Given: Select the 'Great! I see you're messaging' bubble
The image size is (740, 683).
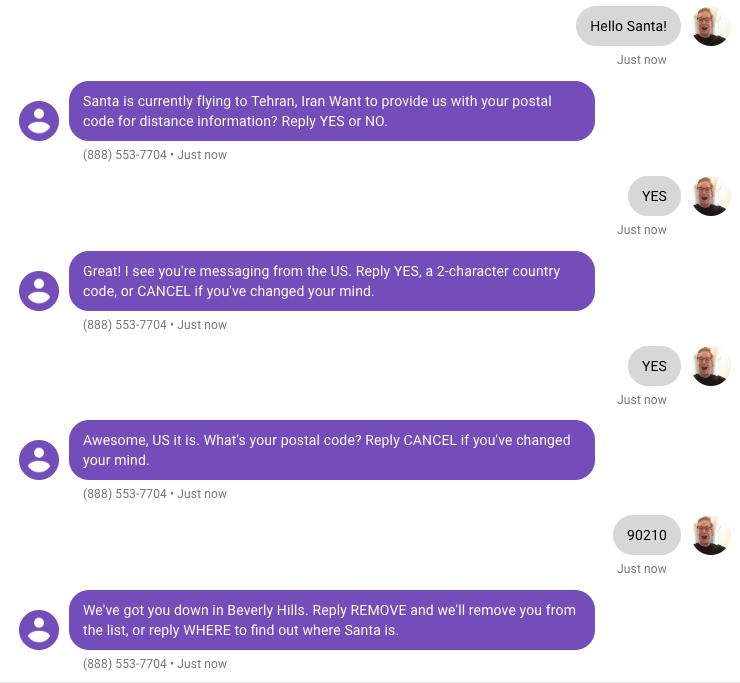Looking at the screenshot, I should [332, 281].
